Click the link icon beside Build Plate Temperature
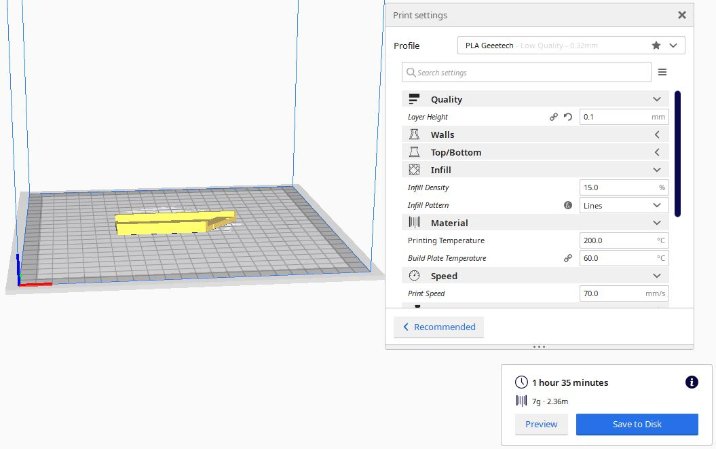 click(x=567, y=258)
